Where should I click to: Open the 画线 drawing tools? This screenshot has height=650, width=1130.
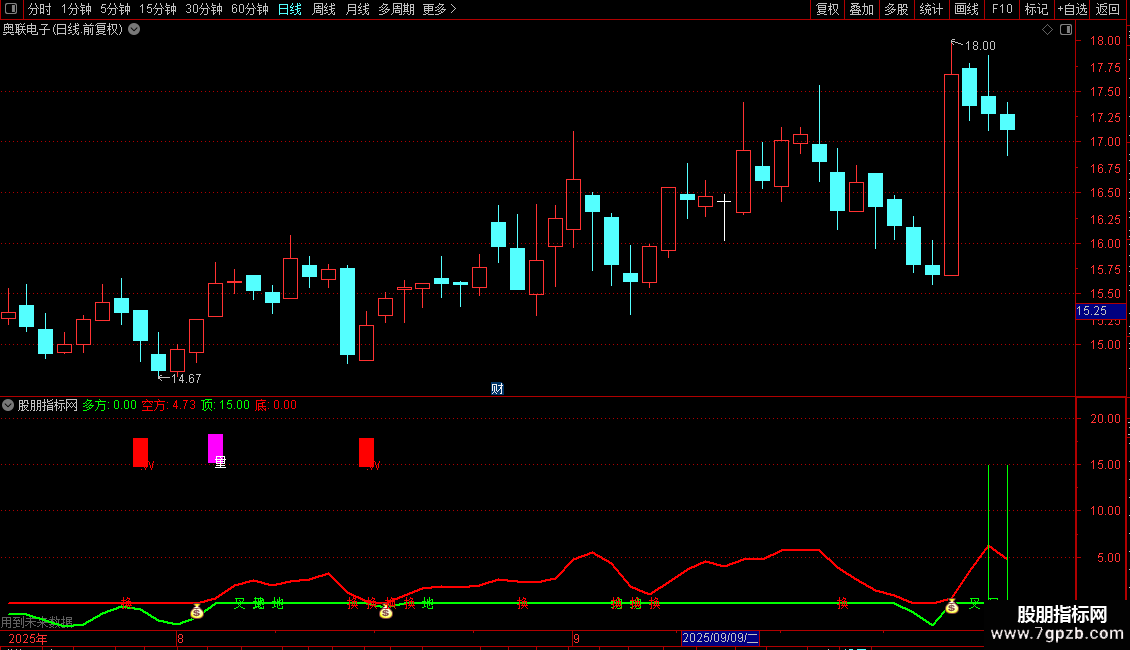(x=966, y=9)
